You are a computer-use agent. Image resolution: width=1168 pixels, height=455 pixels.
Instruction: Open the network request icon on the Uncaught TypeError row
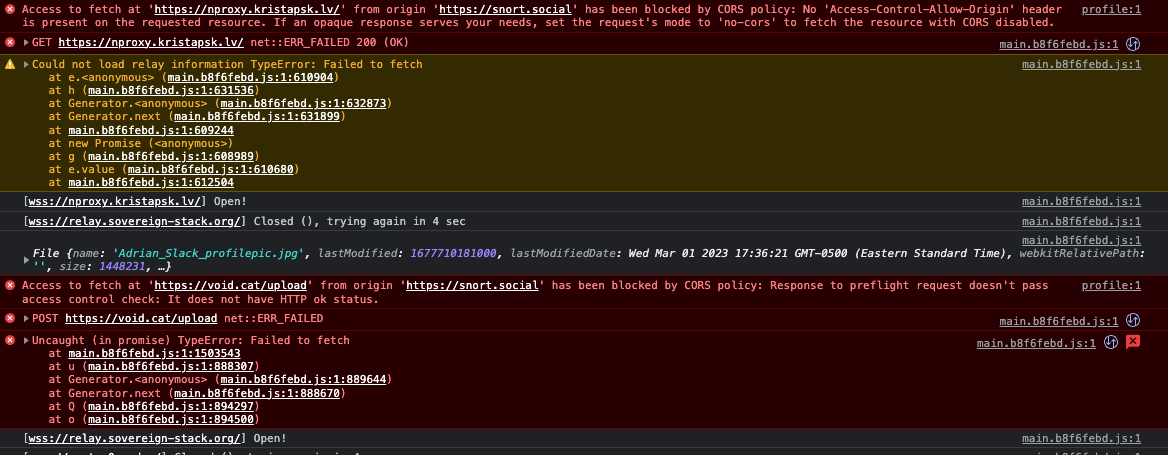click(1111, 343)
